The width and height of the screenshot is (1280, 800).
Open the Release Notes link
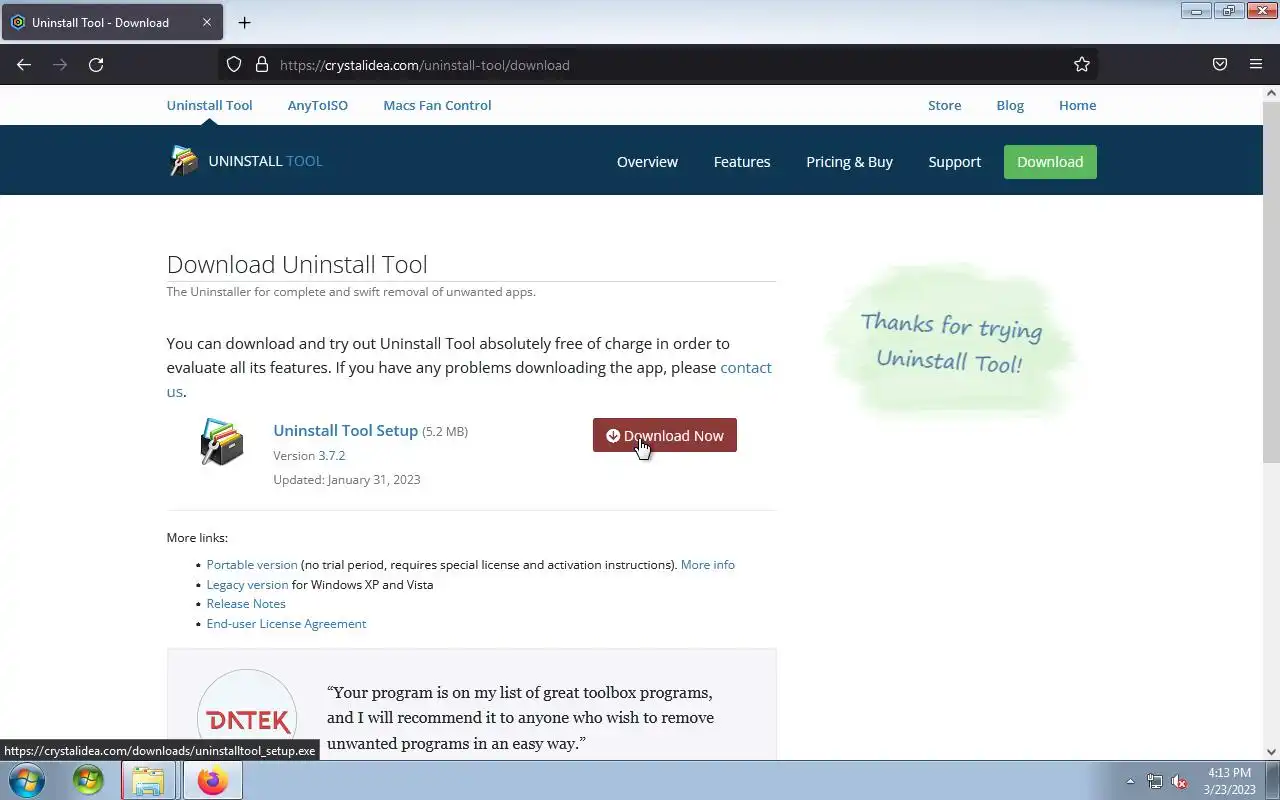[x=246, y=603]
